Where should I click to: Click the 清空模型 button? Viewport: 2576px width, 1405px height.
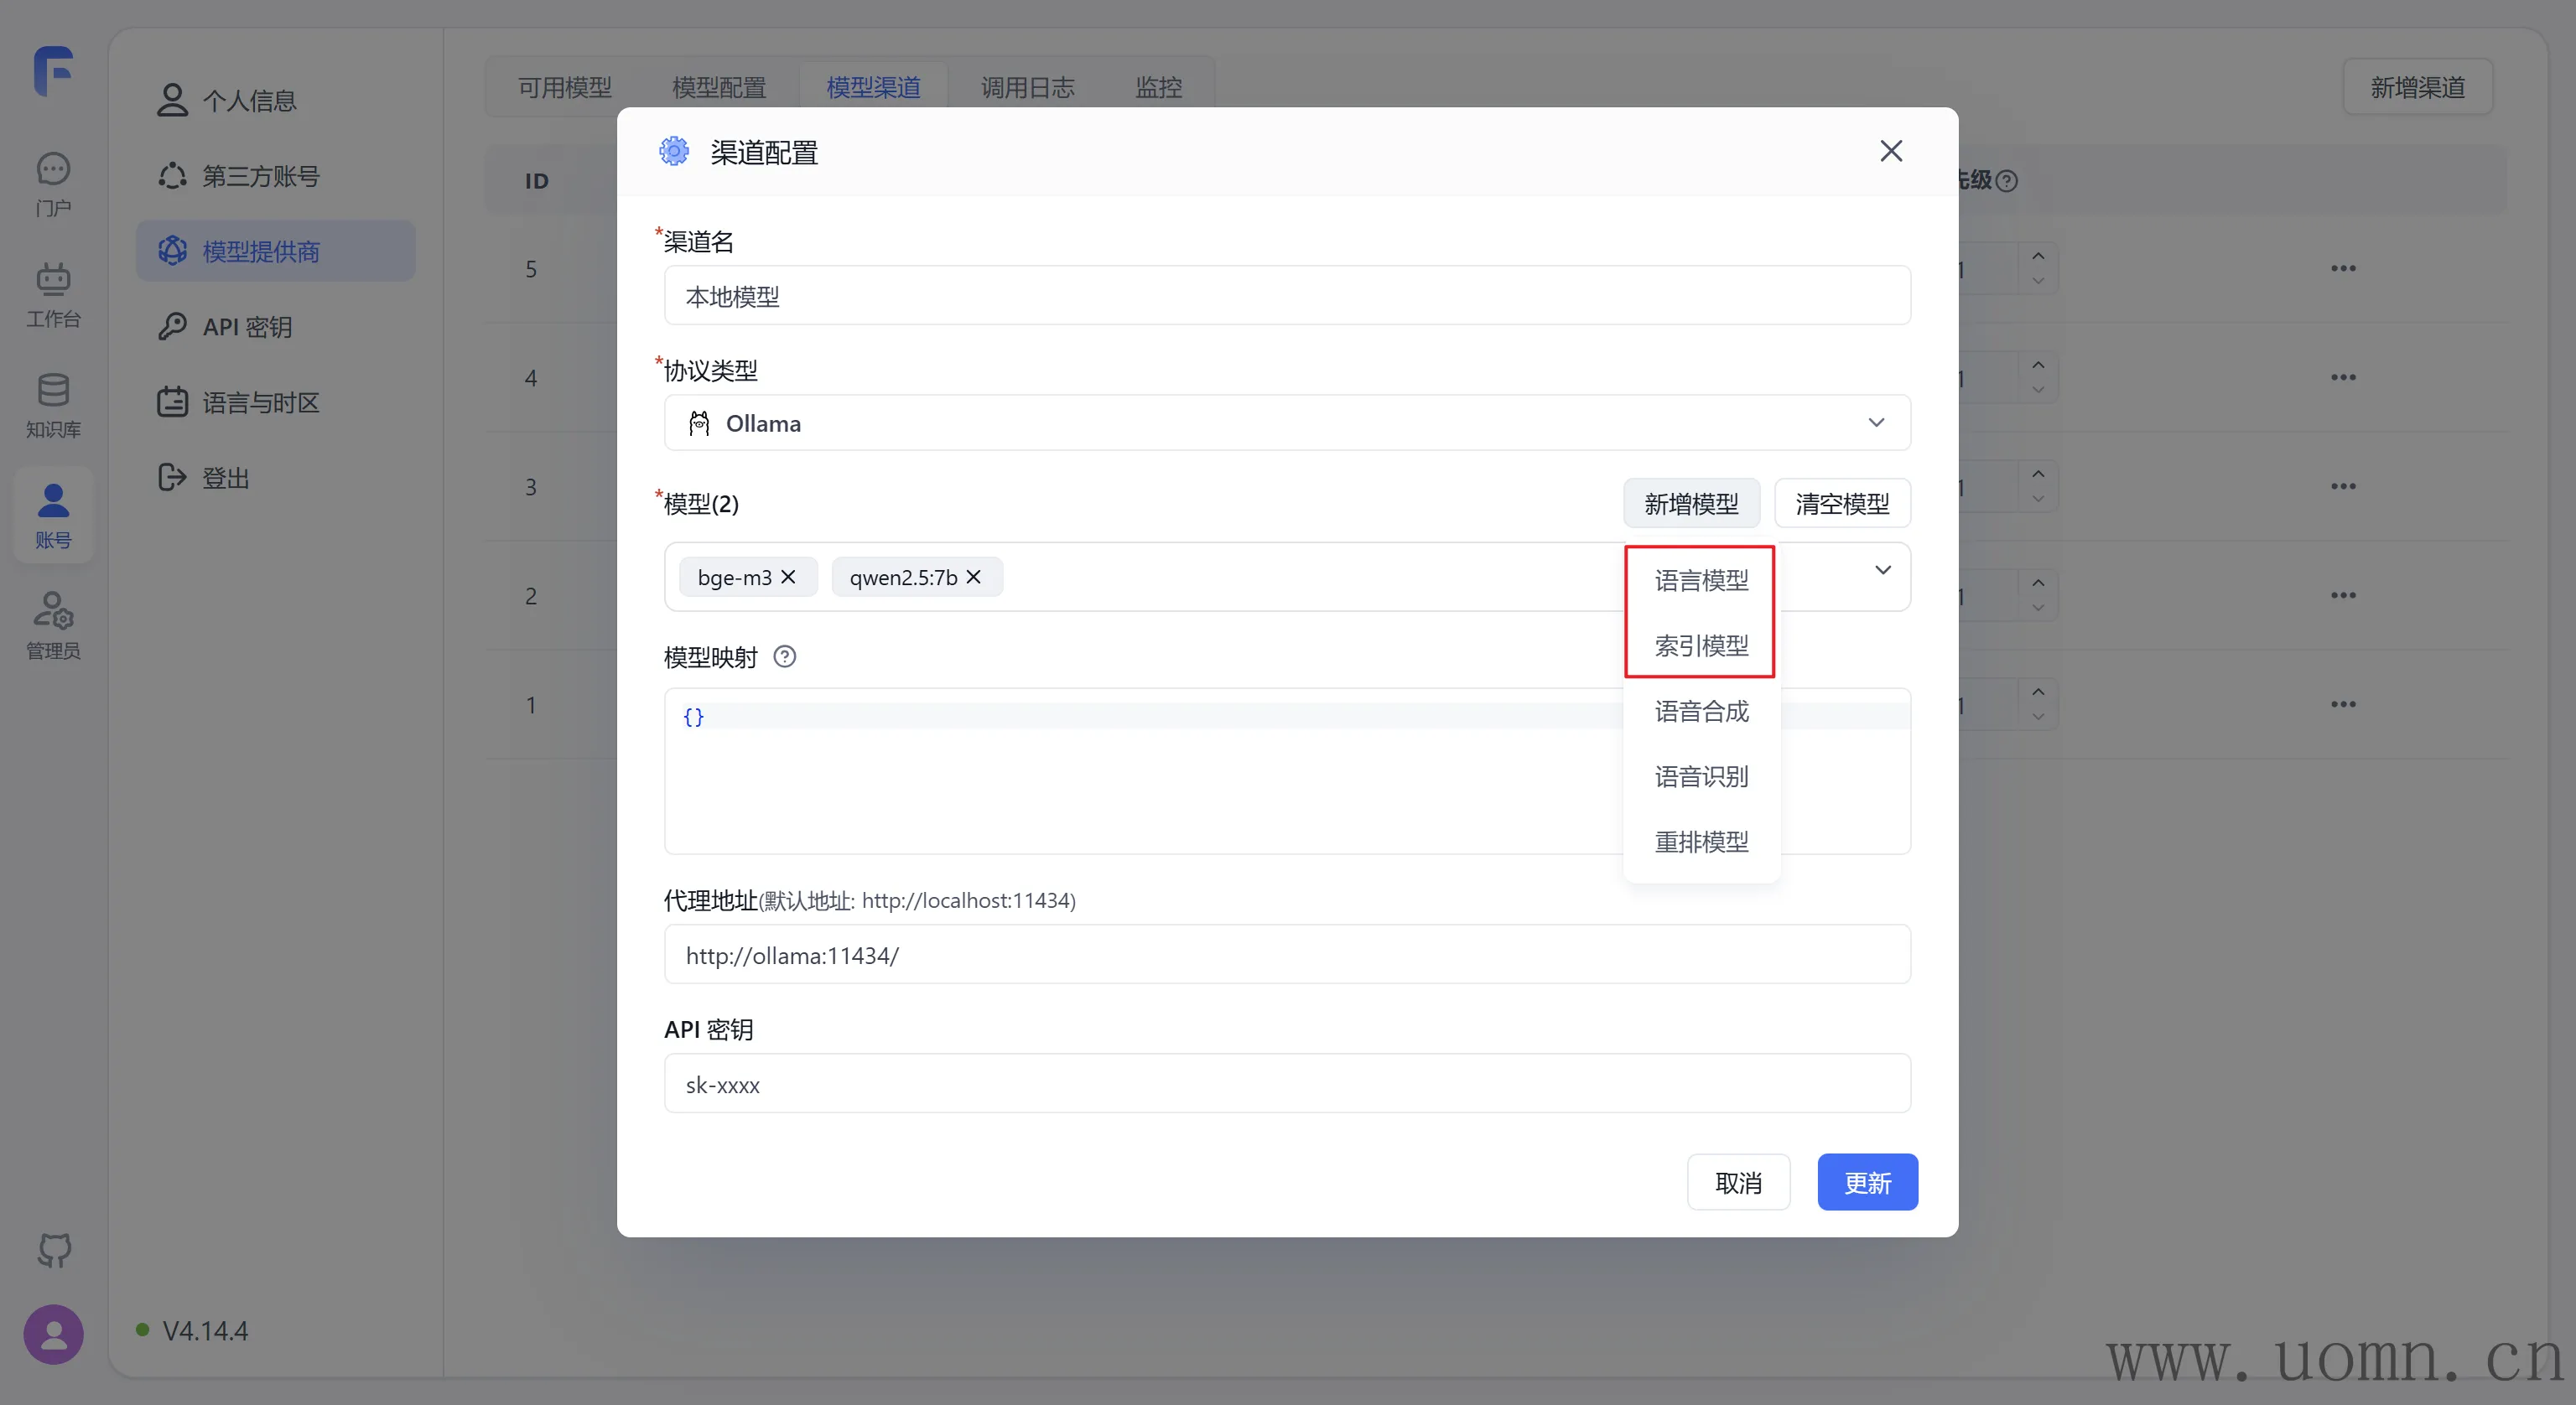pos(1842,503)
